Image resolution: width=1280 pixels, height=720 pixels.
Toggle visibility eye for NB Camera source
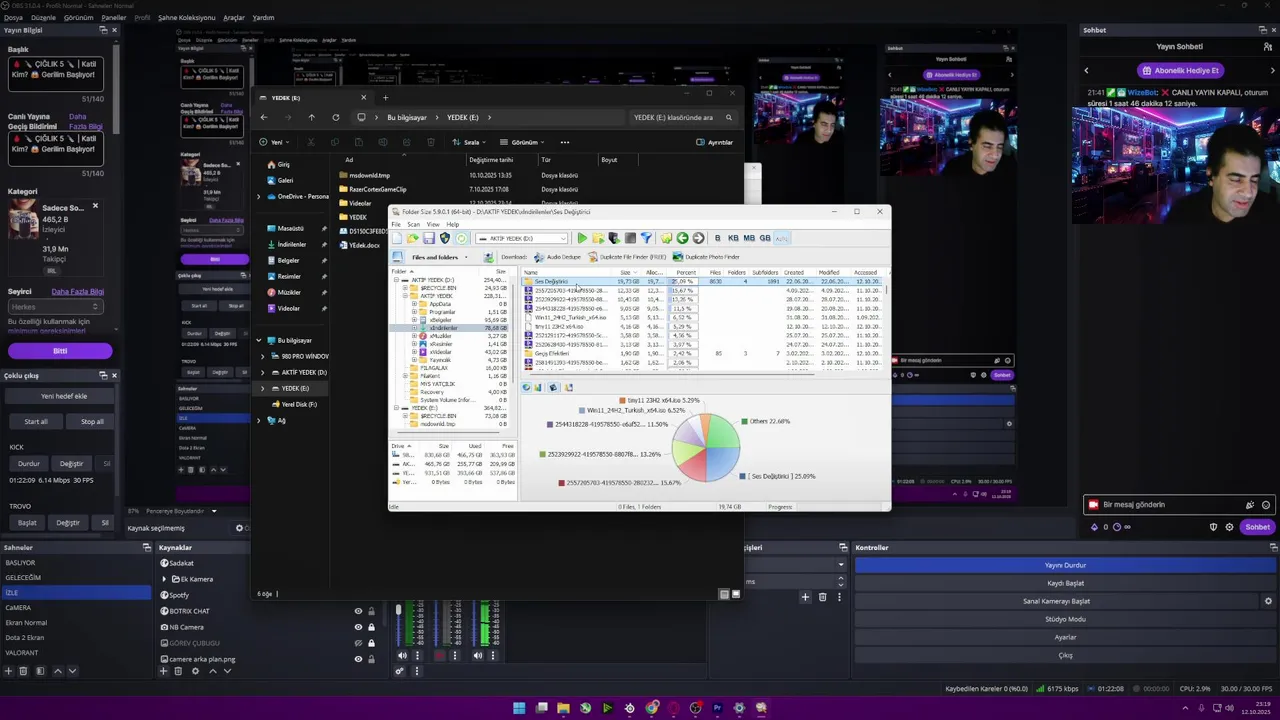click(x=358, y=627)
